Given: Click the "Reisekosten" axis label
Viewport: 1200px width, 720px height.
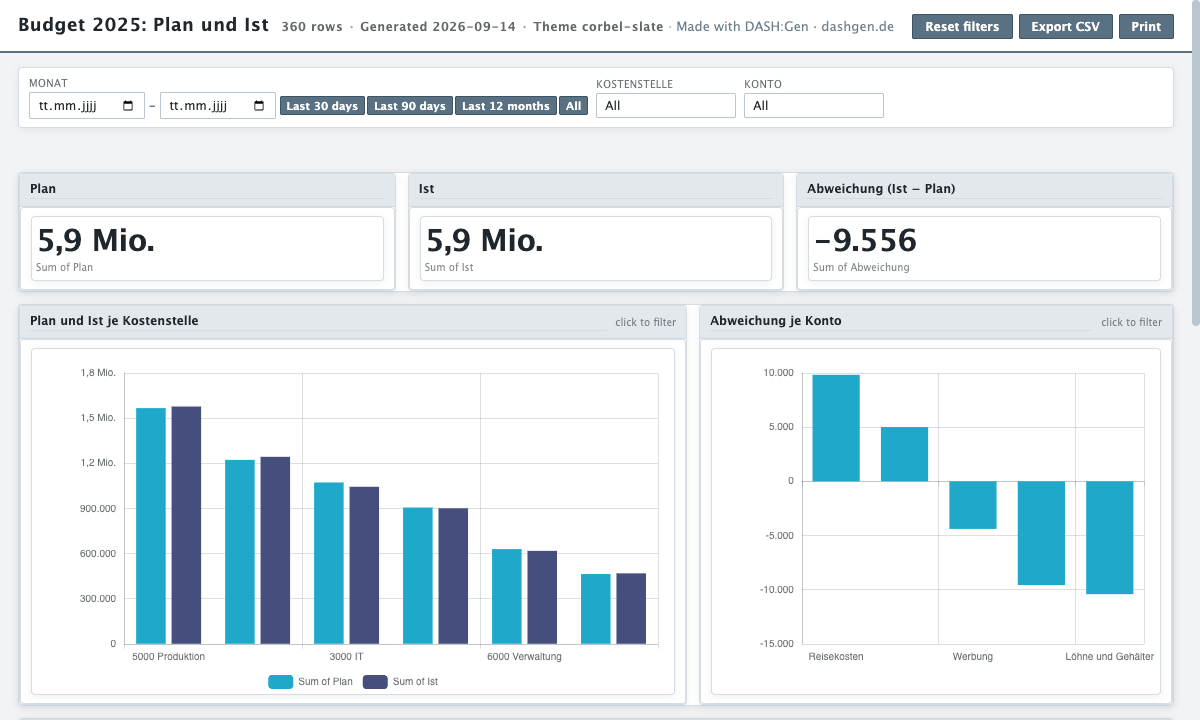Looking at the screenshot, I should [x=836, y=657].
